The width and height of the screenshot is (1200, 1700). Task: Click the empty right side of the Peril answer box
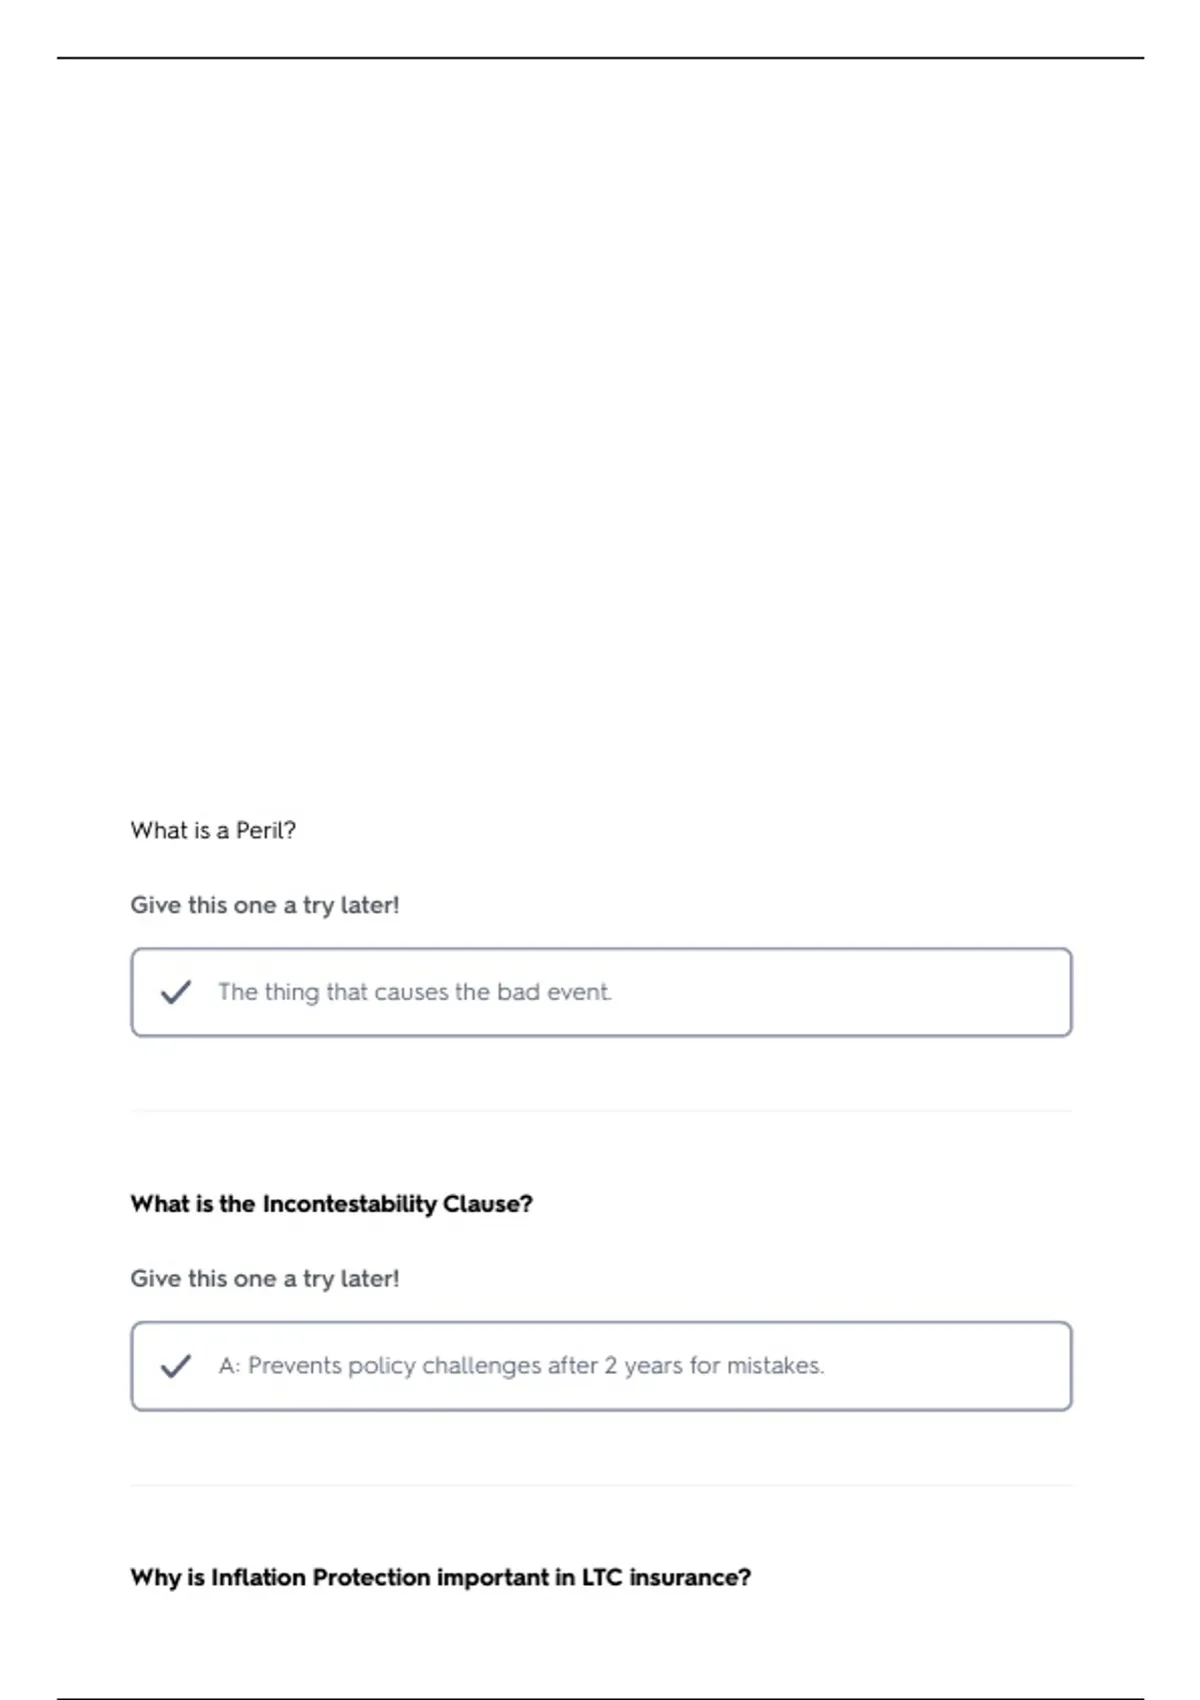pos(840,992)
